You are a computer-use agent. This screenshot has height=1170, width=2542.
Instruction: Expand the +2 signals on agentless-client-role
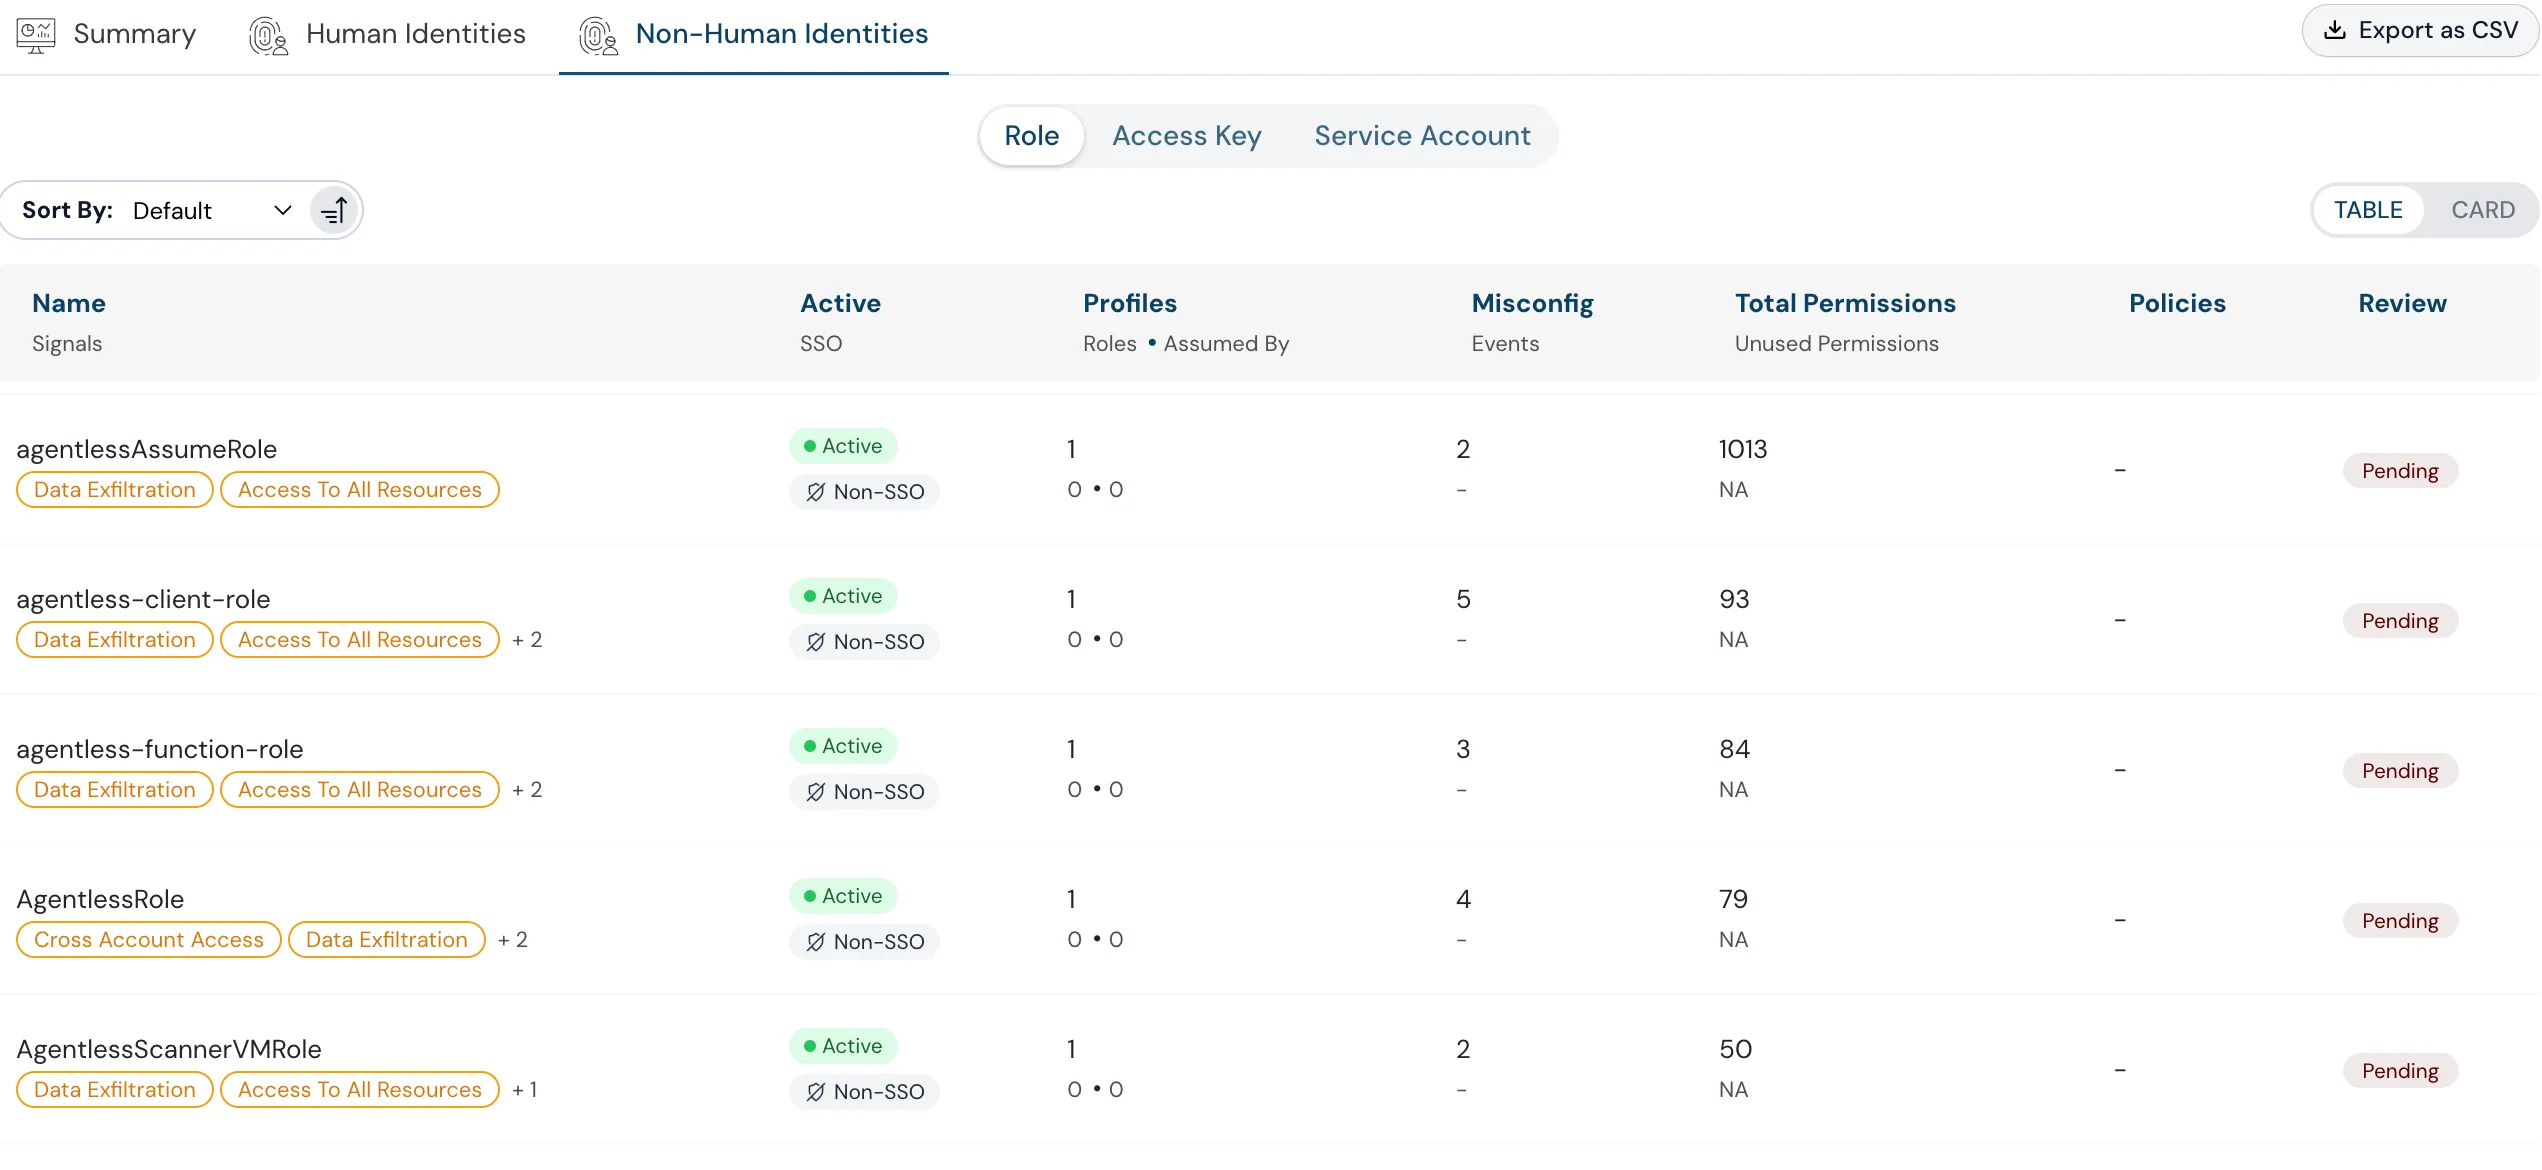(528, 639)
